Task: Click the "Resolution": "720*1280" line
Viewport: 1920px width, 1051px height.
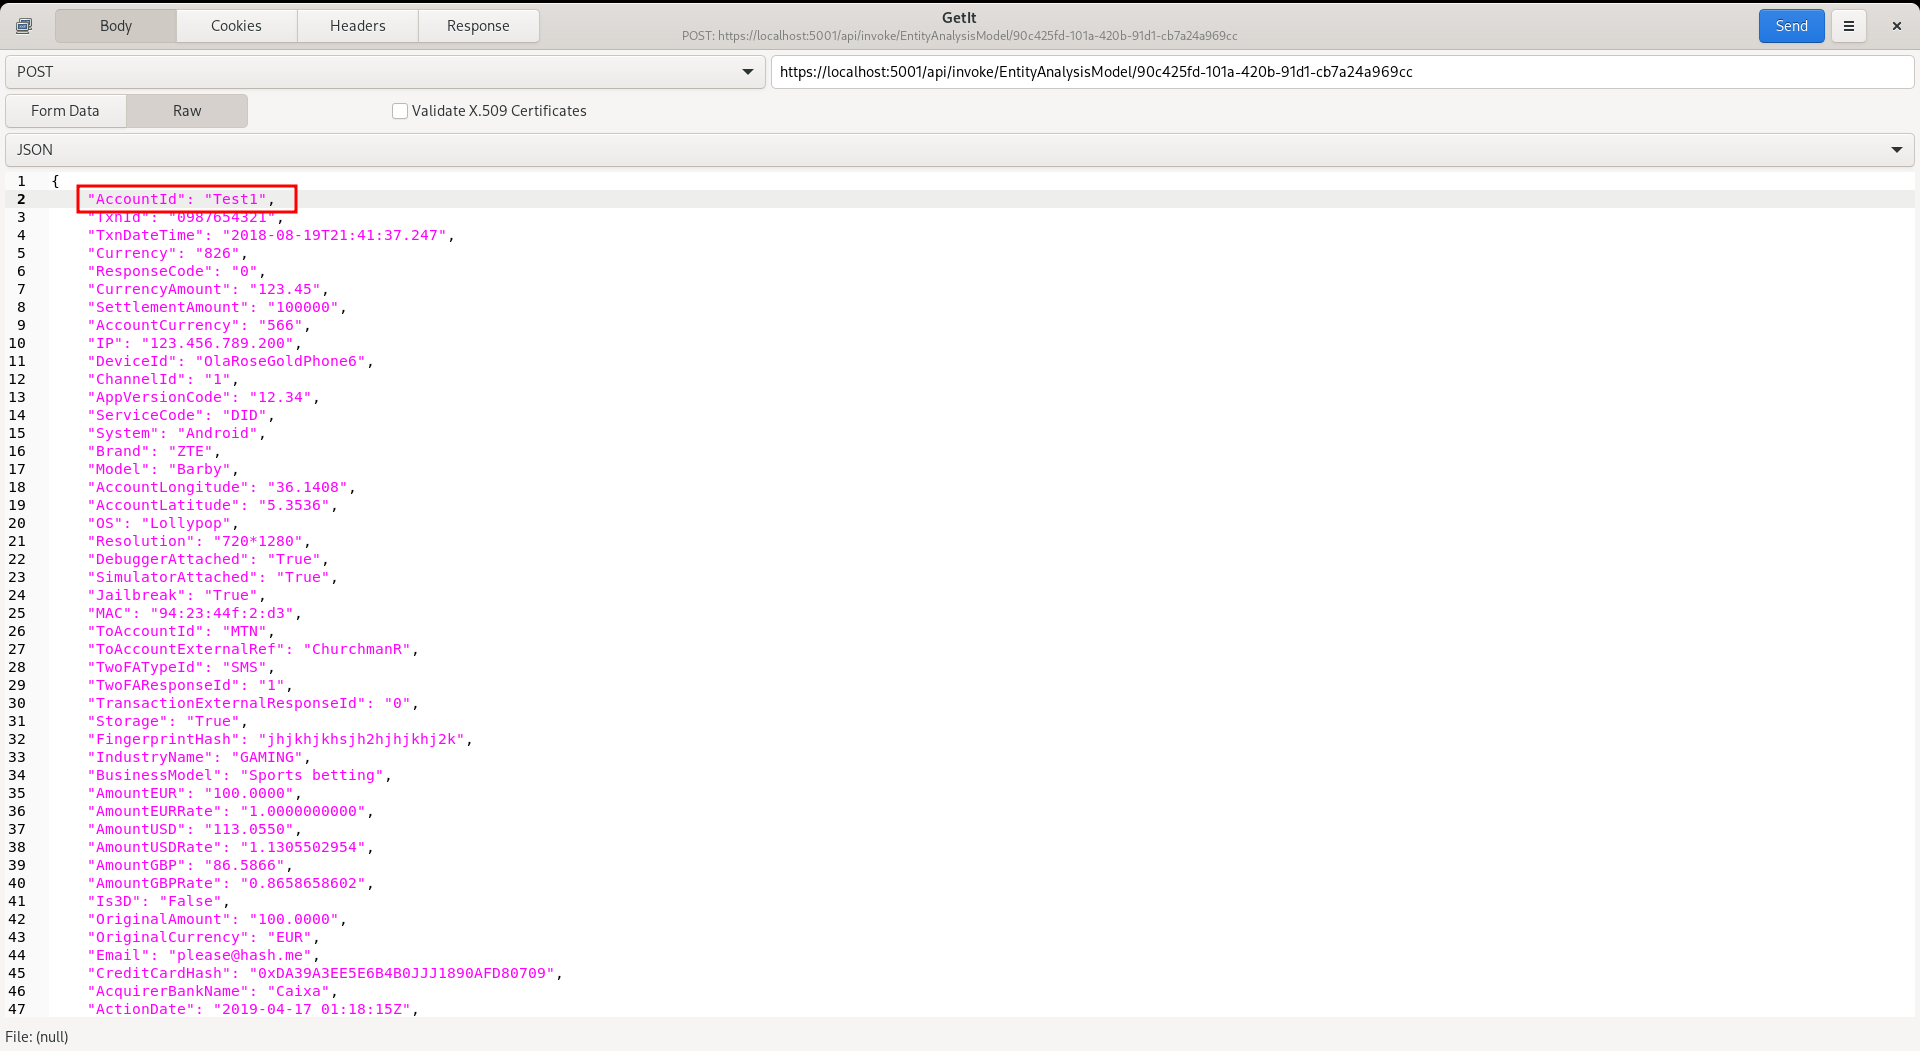Action: (199, 541)
